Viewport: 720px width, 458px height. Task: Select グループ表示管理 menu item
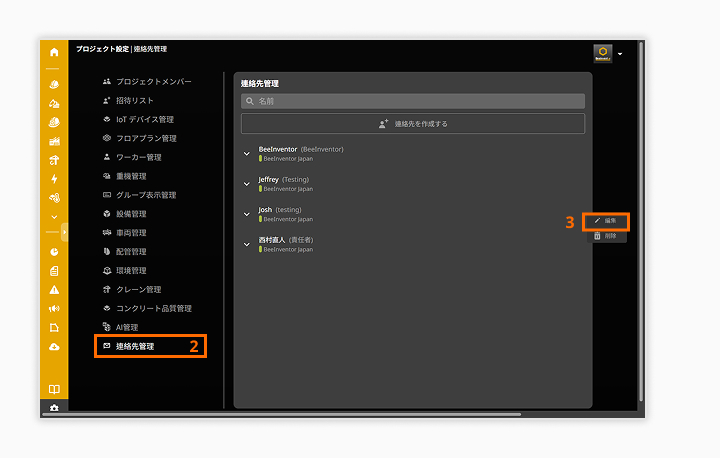pos(140,195)
